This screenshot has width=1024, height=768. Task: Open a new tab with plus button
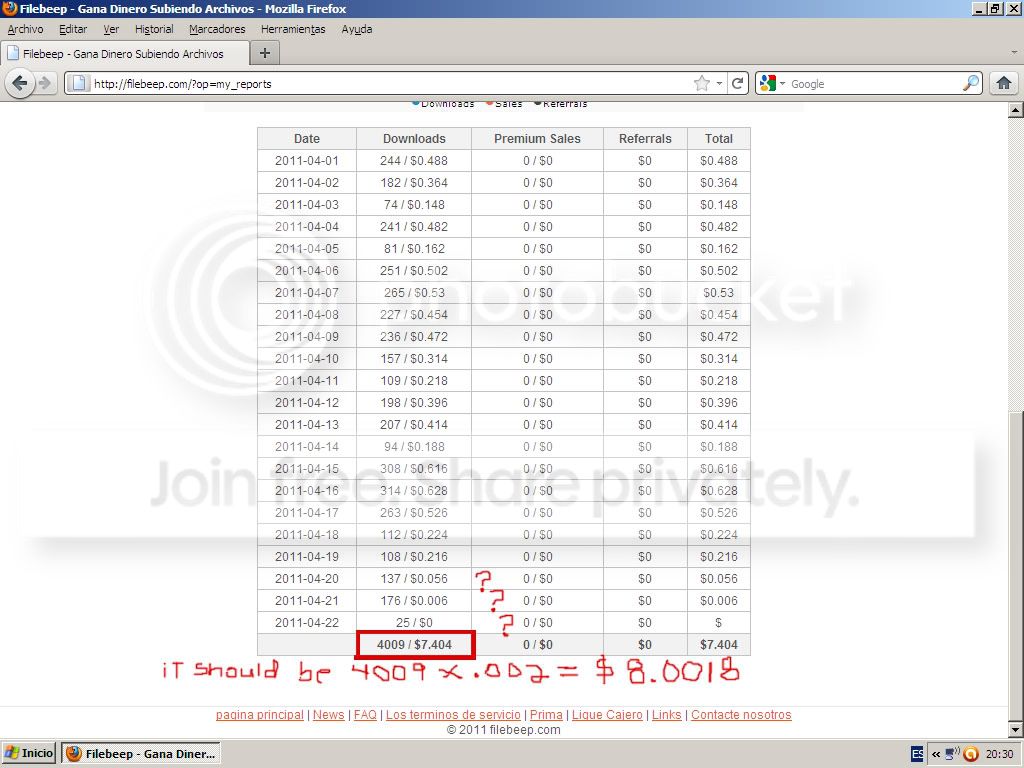pyautogui.click(x=264, y=53)
